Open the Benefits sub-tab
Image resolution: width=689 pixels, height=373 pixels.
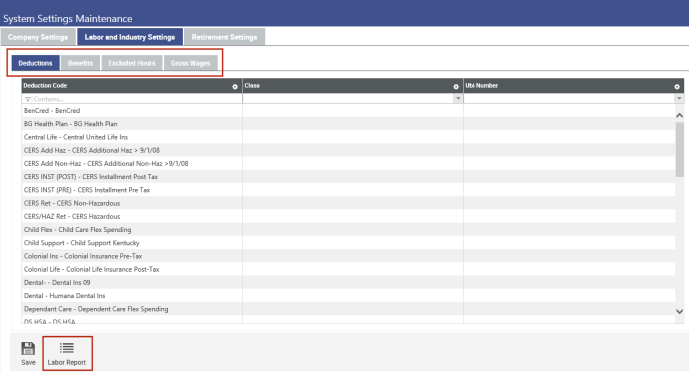pyautogui.click(x=80, y=63)
